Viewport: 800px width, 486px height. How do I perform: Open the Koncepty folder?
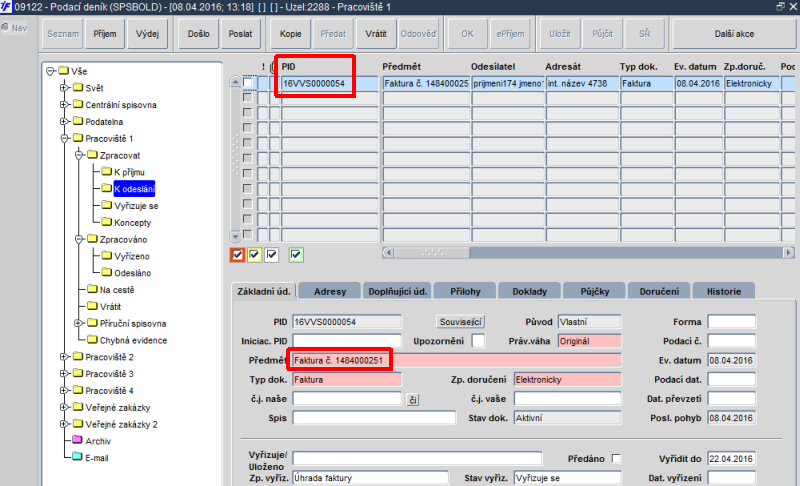pos(133,223)
